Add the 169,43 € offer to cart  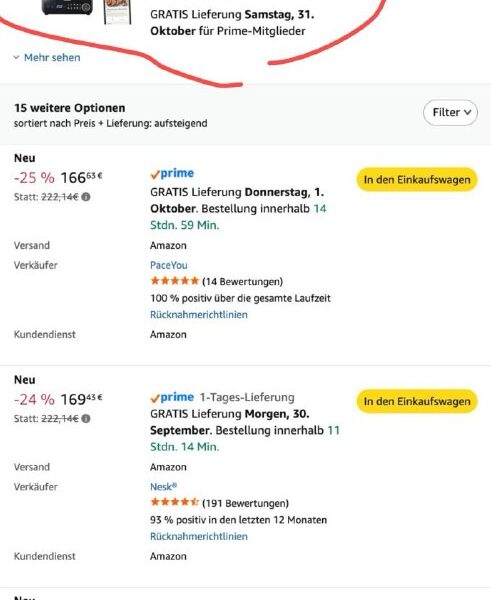(417, 401)
